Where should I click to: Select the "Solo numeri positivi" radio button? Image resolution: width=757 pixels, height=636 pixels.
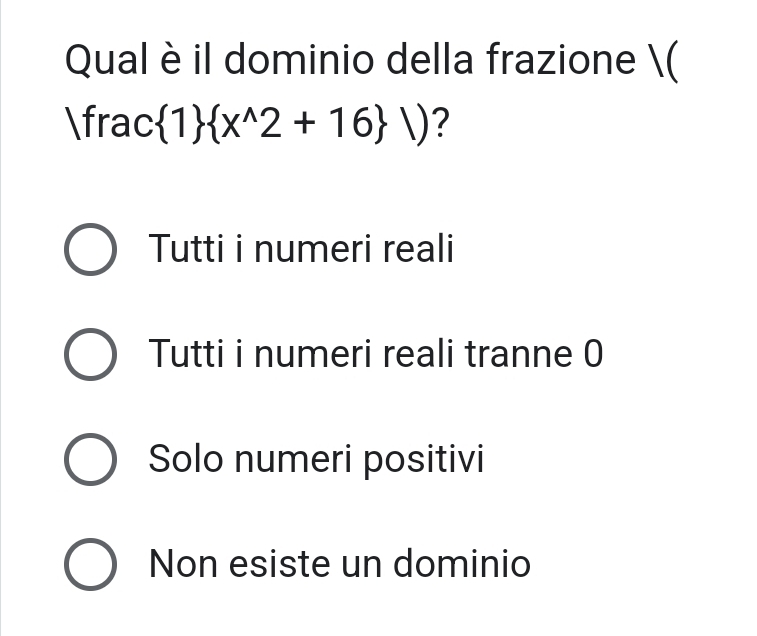pos(90,461)
